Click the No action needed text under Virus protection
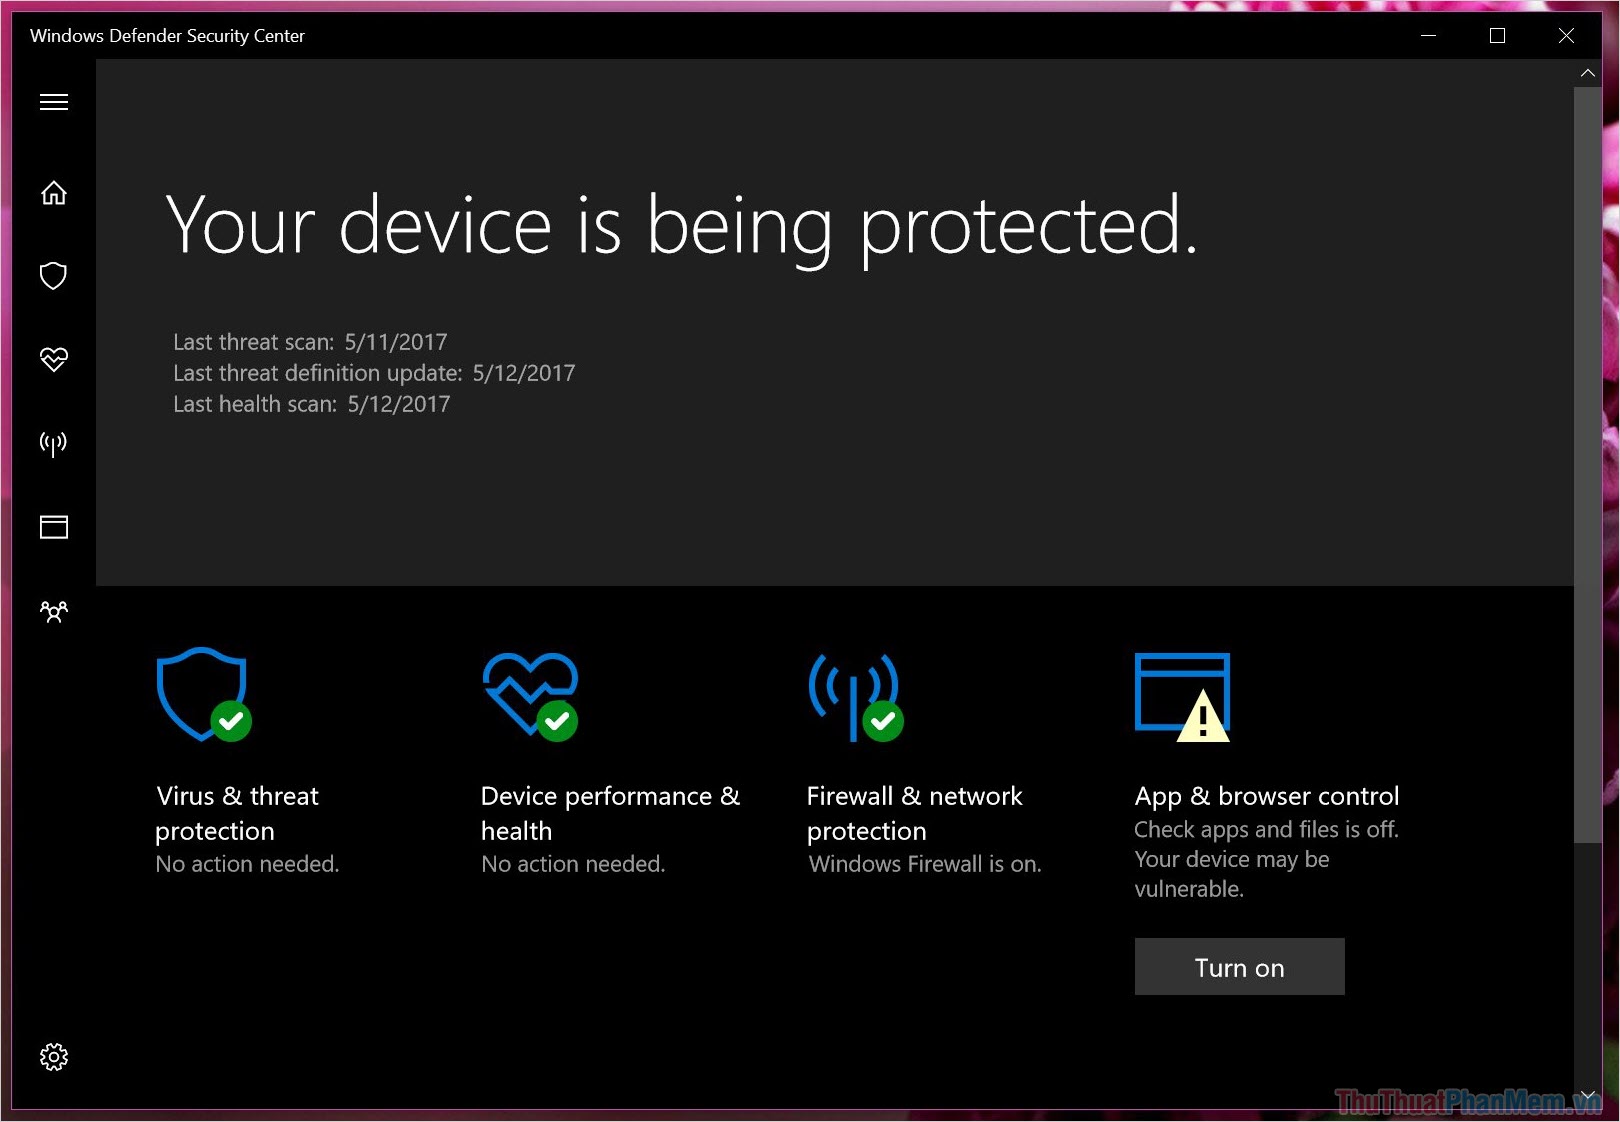 point(247,863)
